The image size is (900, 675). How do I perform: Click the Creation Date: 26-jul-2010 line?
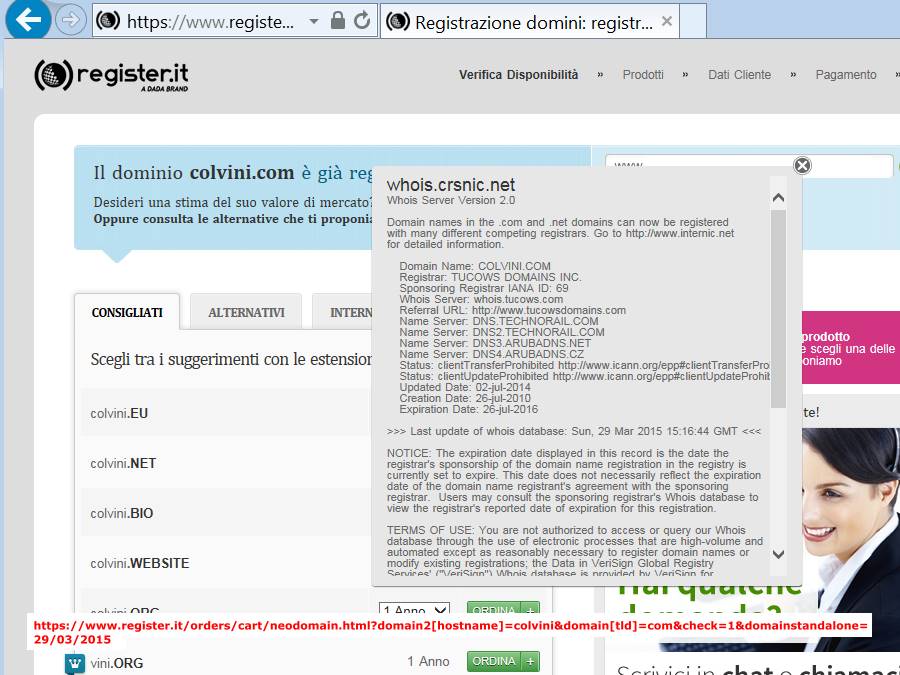[465, 398]
